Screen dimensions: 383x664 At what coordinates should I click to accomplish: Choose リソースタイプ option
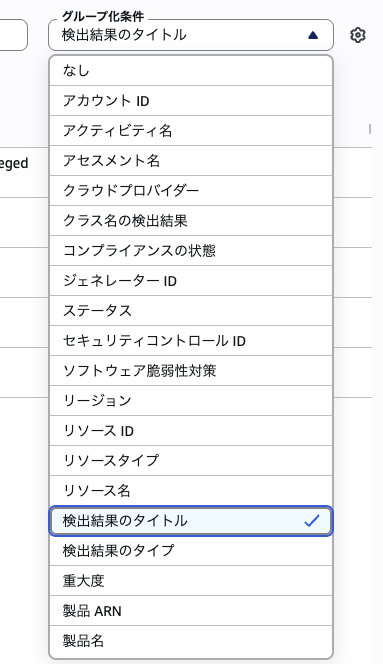(191, 461)
